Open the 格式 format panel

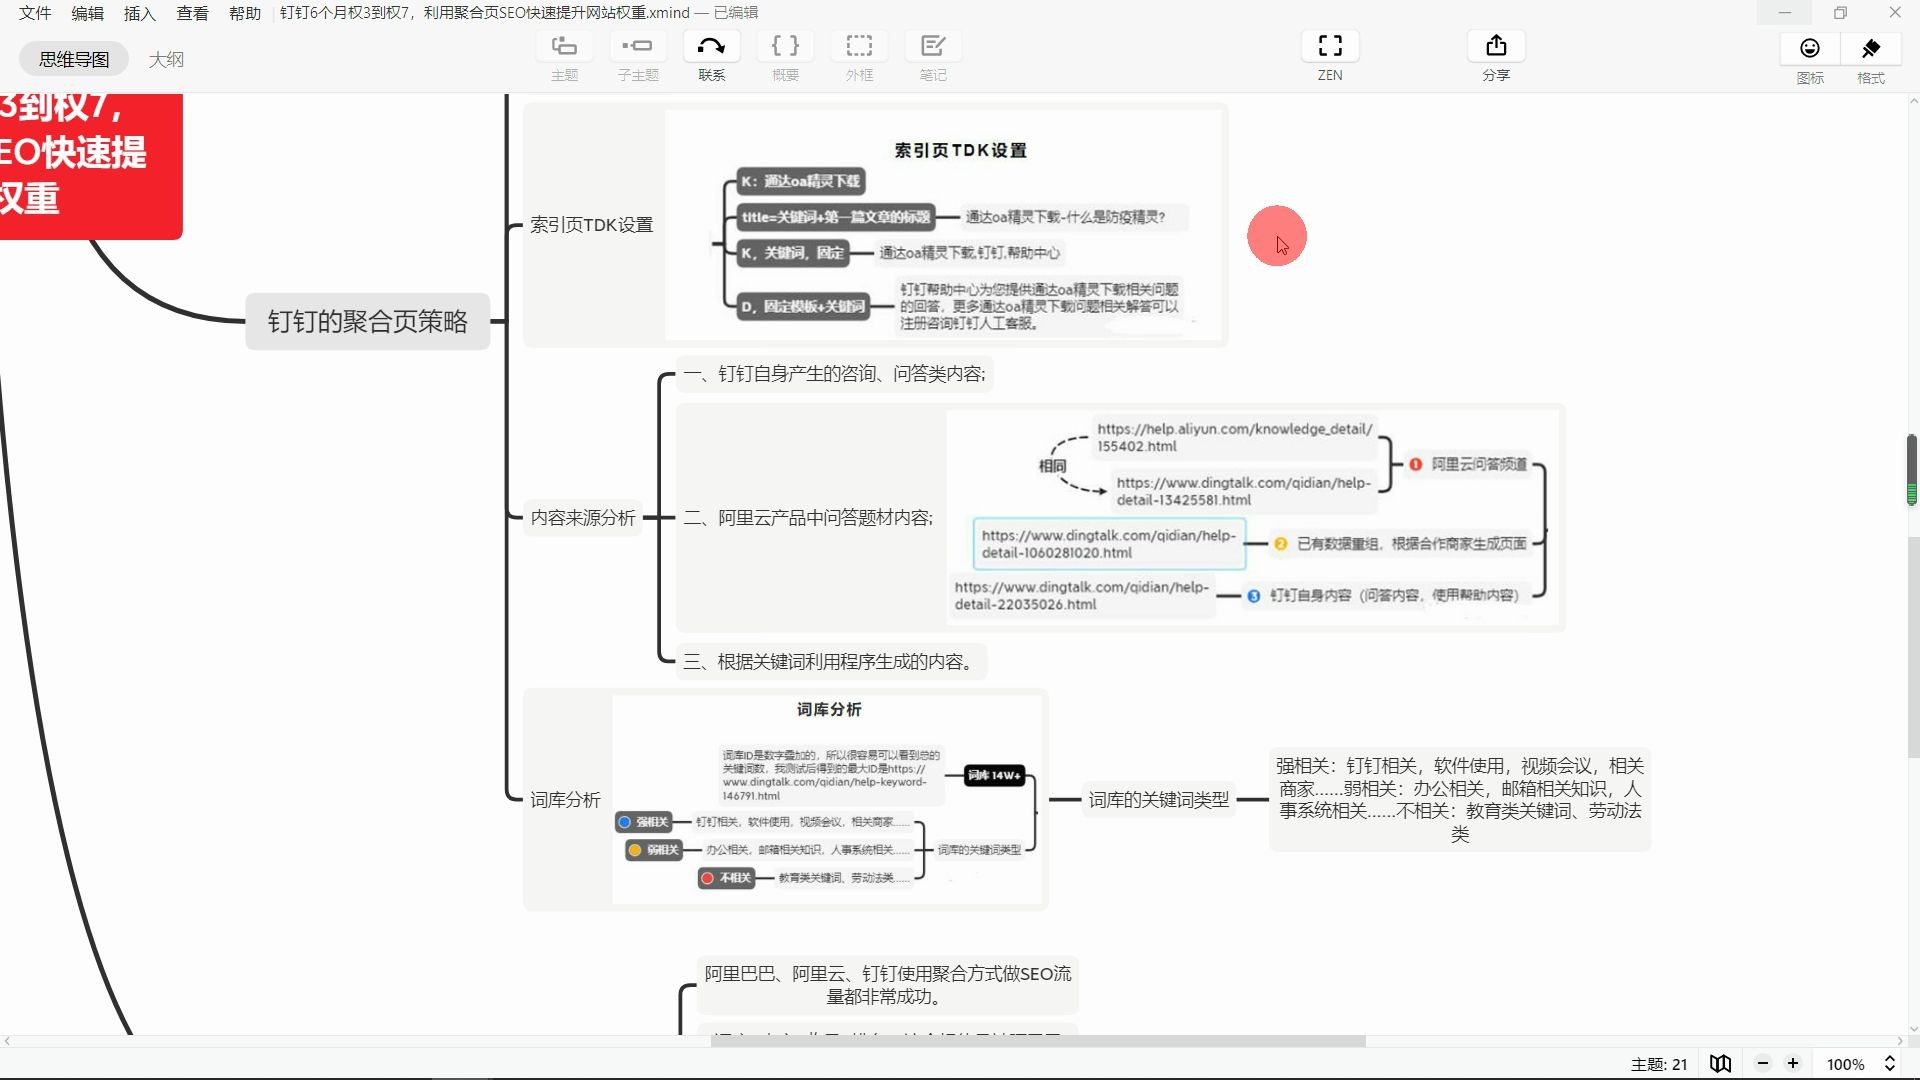click(x=1871, y=59)
